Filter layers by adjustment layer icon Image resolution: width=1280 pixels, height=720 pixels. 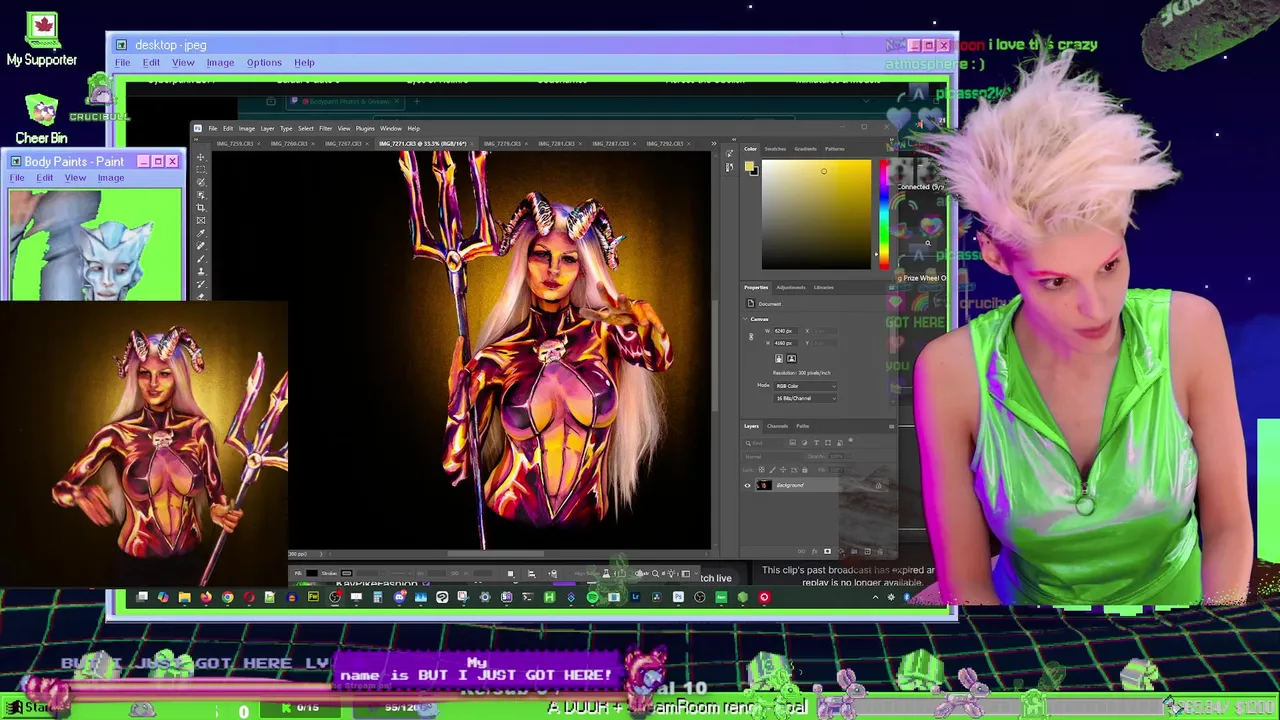[805, 443]
